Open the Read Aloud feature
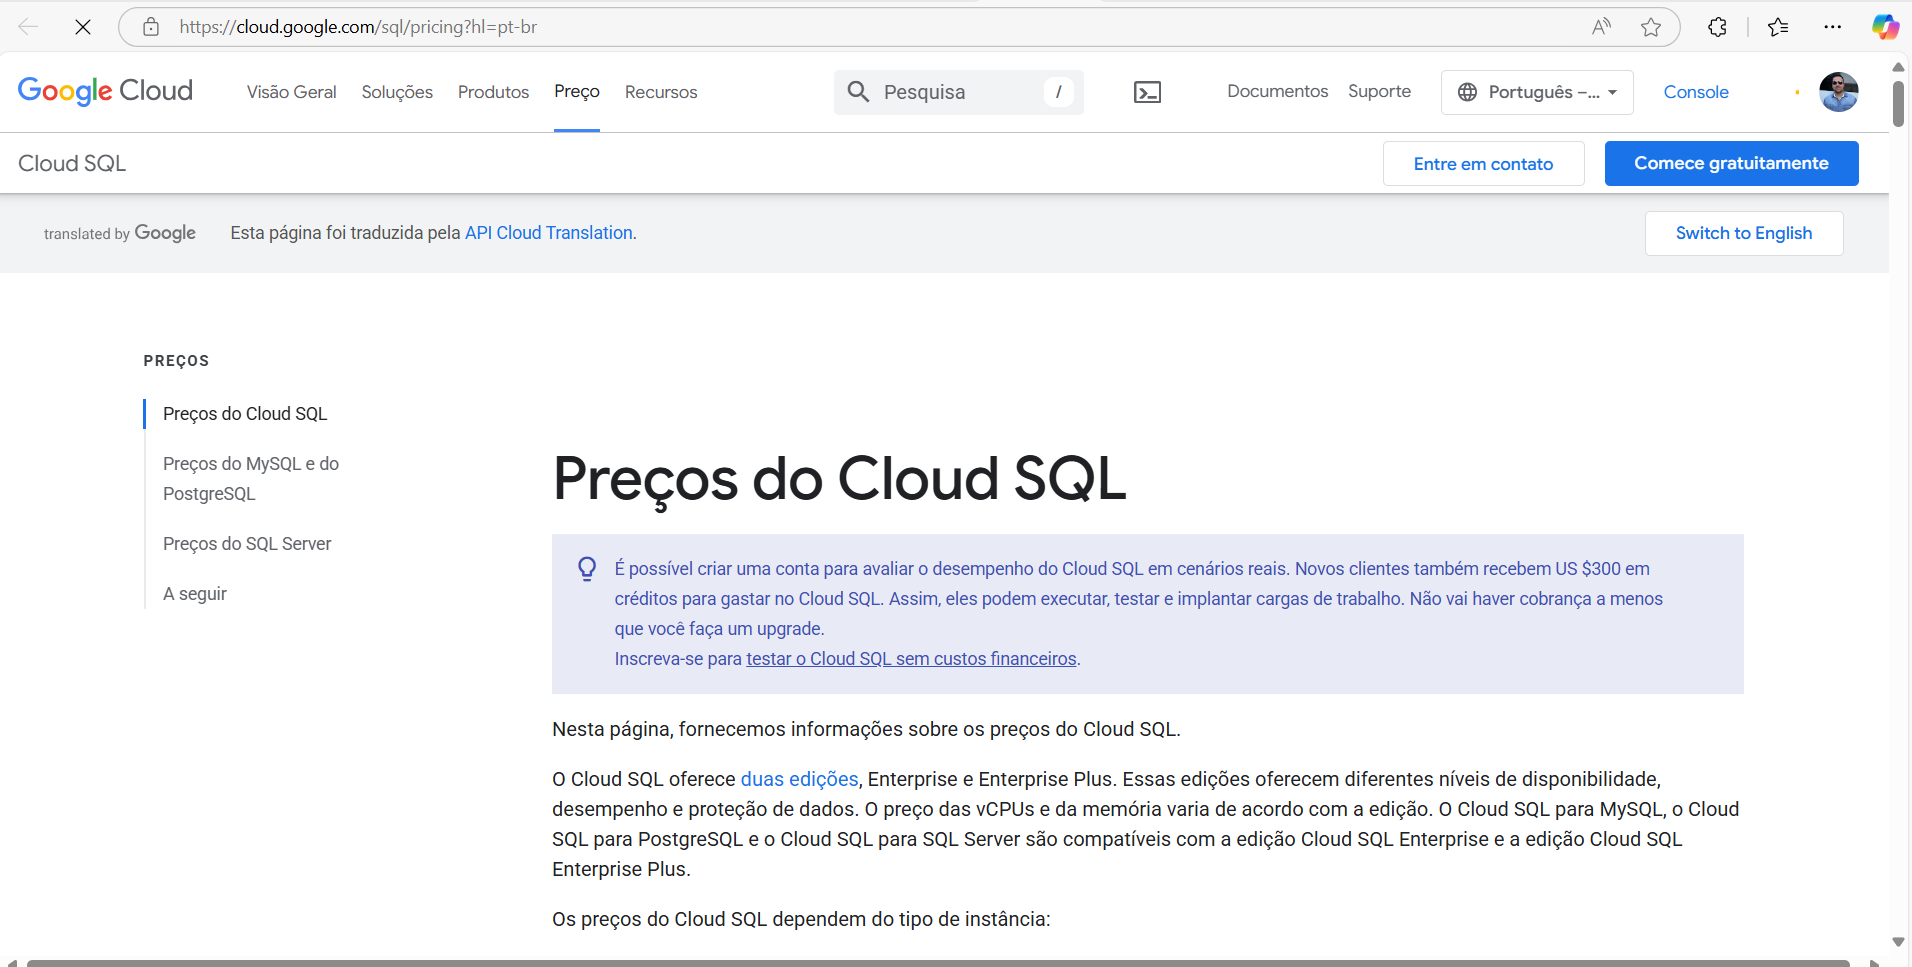The height and width of the screenshot is (967, 1912). pyautogui.click(x=1601, y=27)
